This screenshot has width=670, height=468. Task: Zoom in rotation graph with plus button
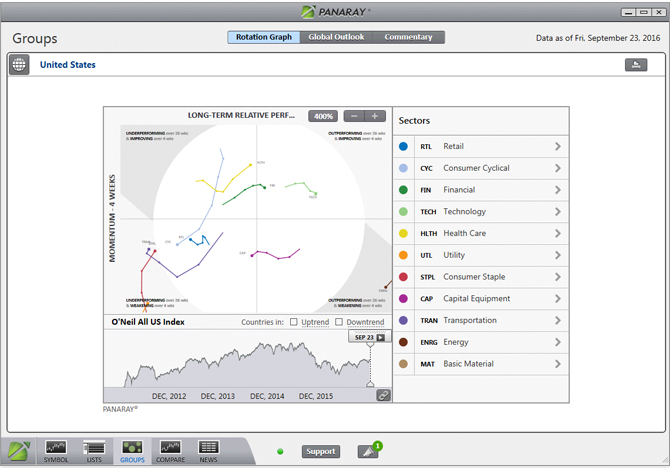375,116
